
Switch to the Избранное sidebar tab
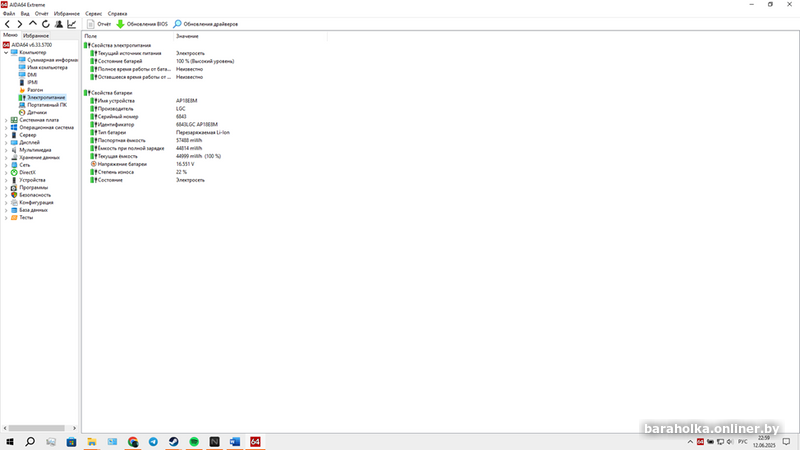click(36, 36)
